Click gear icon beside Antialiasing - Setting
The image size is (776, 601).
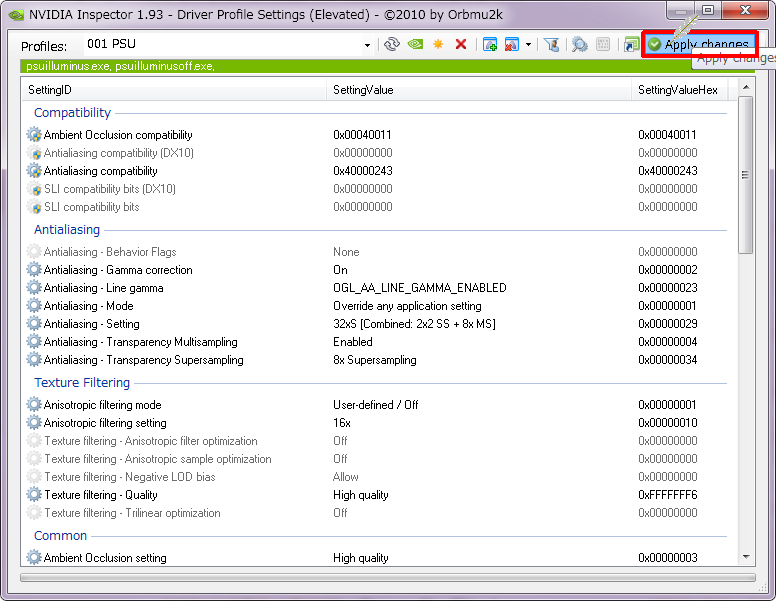point(34,324)
